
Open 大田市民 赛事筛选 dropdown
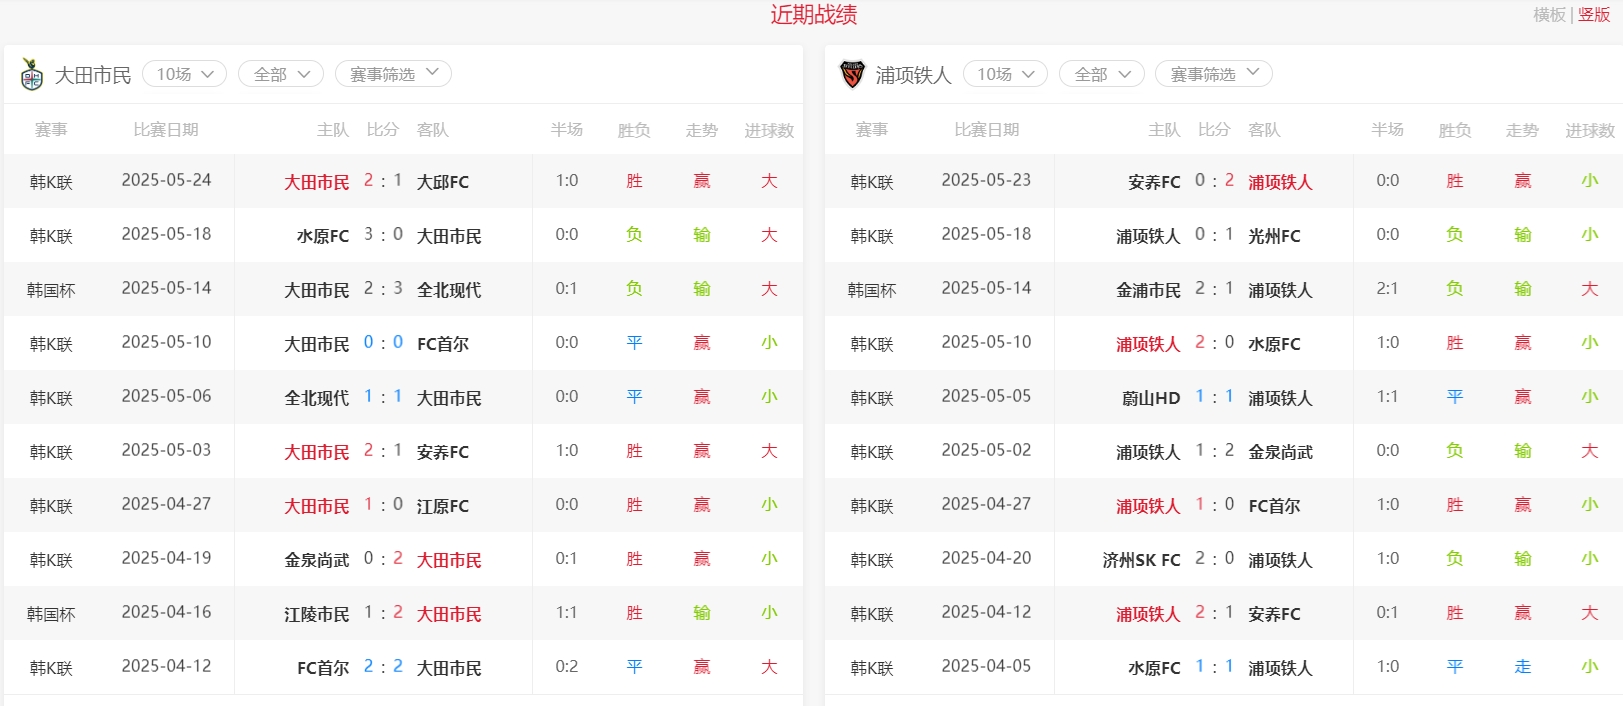point(393,74)
